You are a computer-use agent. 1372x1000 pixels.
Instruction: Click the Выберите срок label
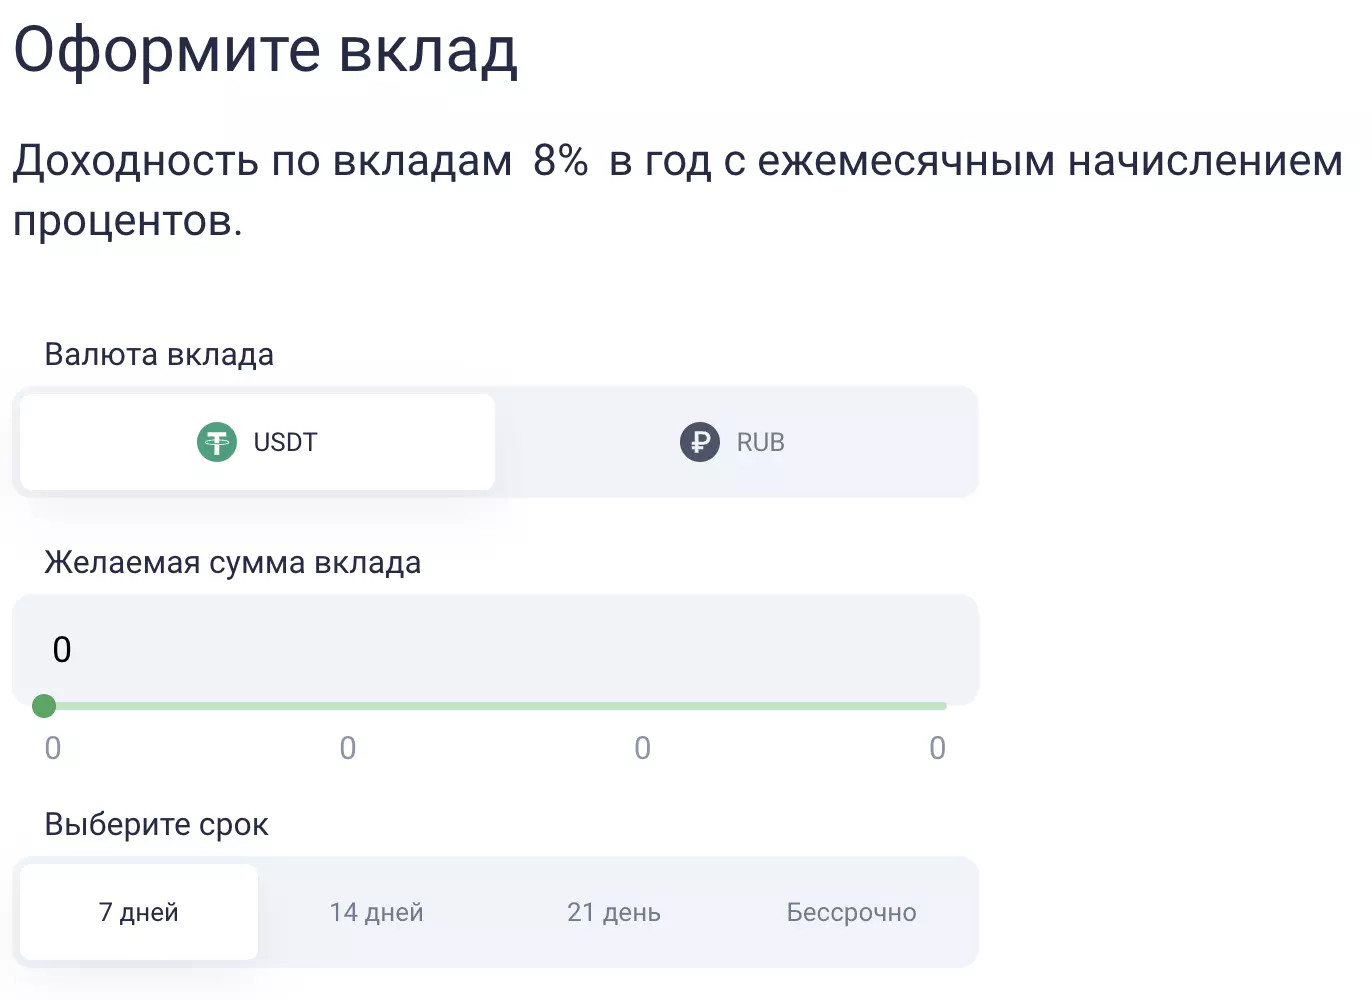pos(156,825)
